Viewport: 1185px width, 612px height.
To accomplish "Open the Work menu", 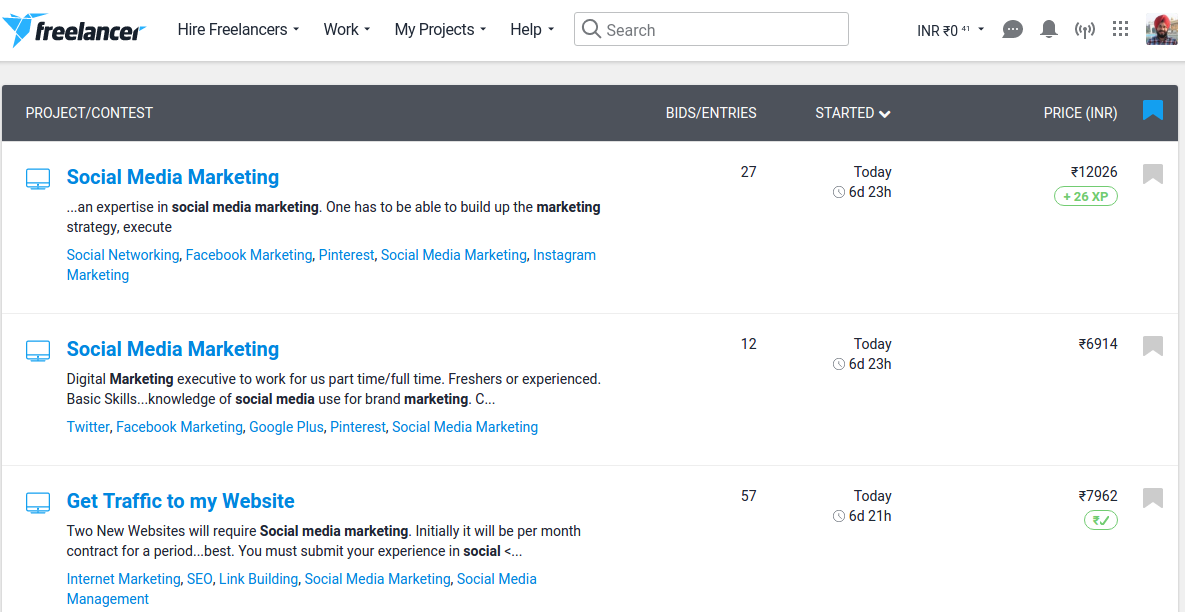I will pyautogui.click(x=345, y=29).
